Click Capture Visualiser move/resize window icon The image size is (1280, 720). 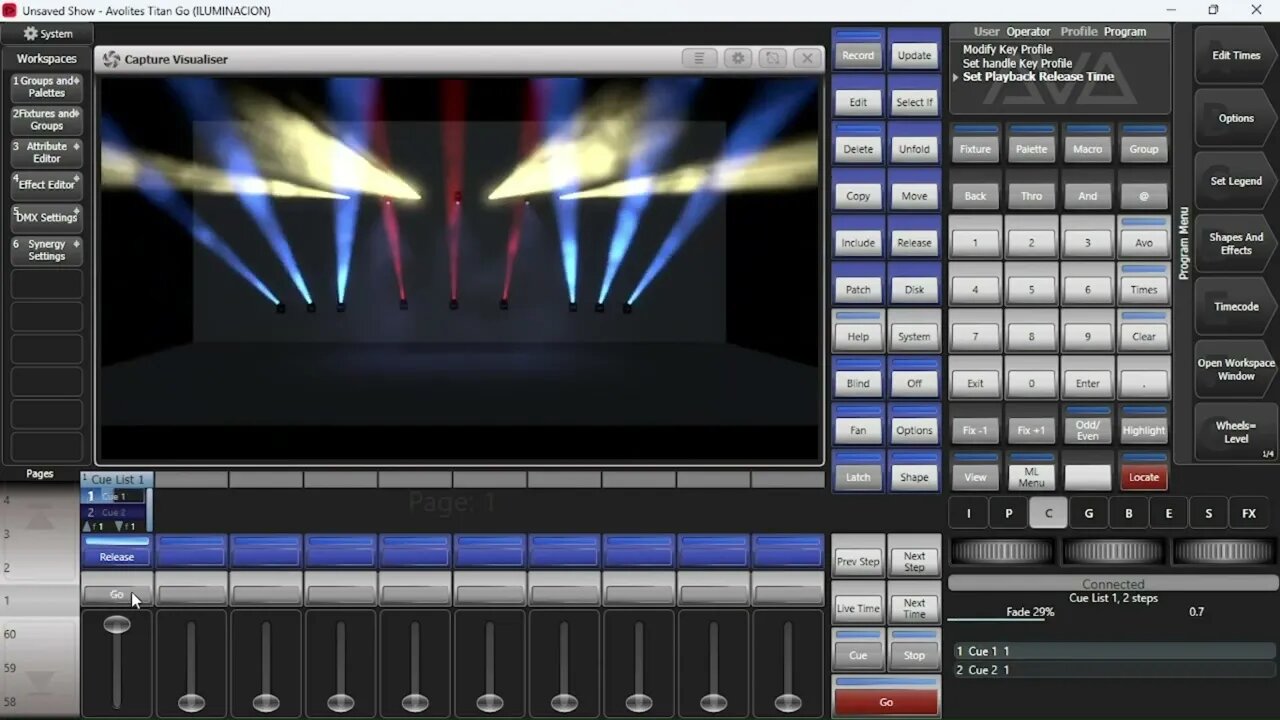coord(772,59)
